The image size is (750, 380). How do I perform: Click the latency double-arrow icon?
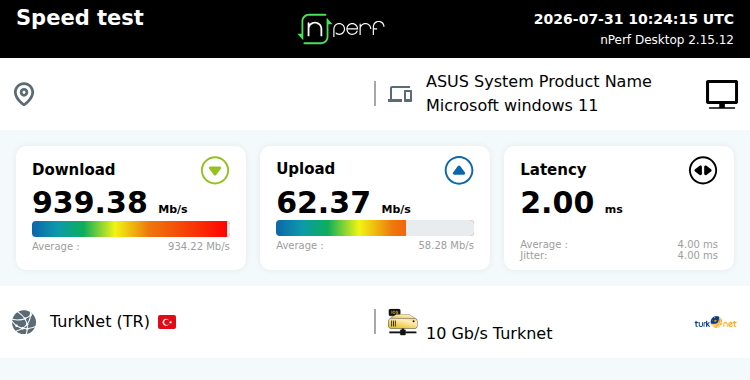click(x=703, y=170)
